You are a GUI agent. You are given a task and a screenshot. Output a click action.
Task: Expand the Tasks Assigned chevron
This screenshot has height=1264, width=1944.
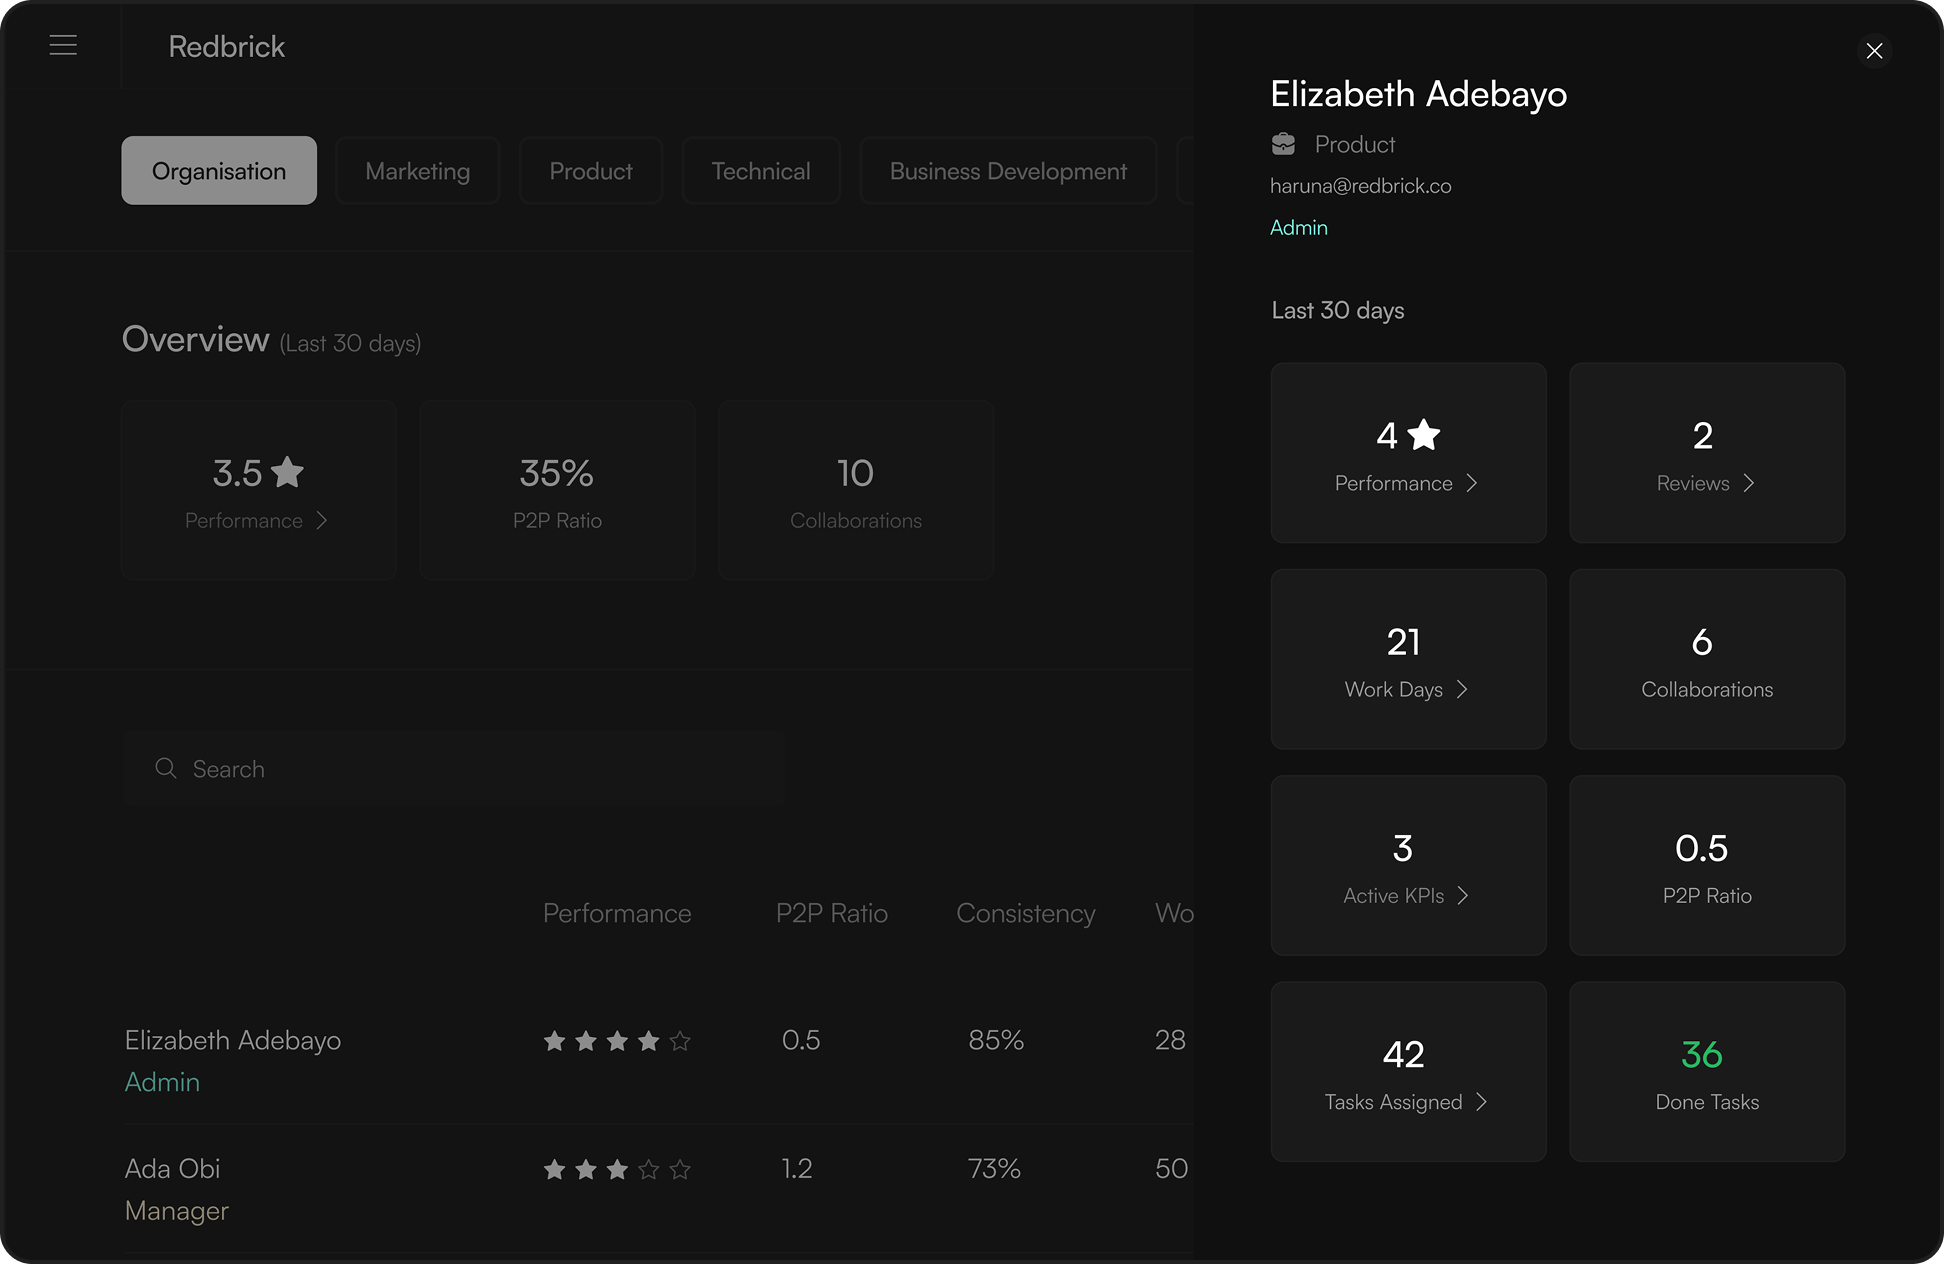tap(1481, 1101)
